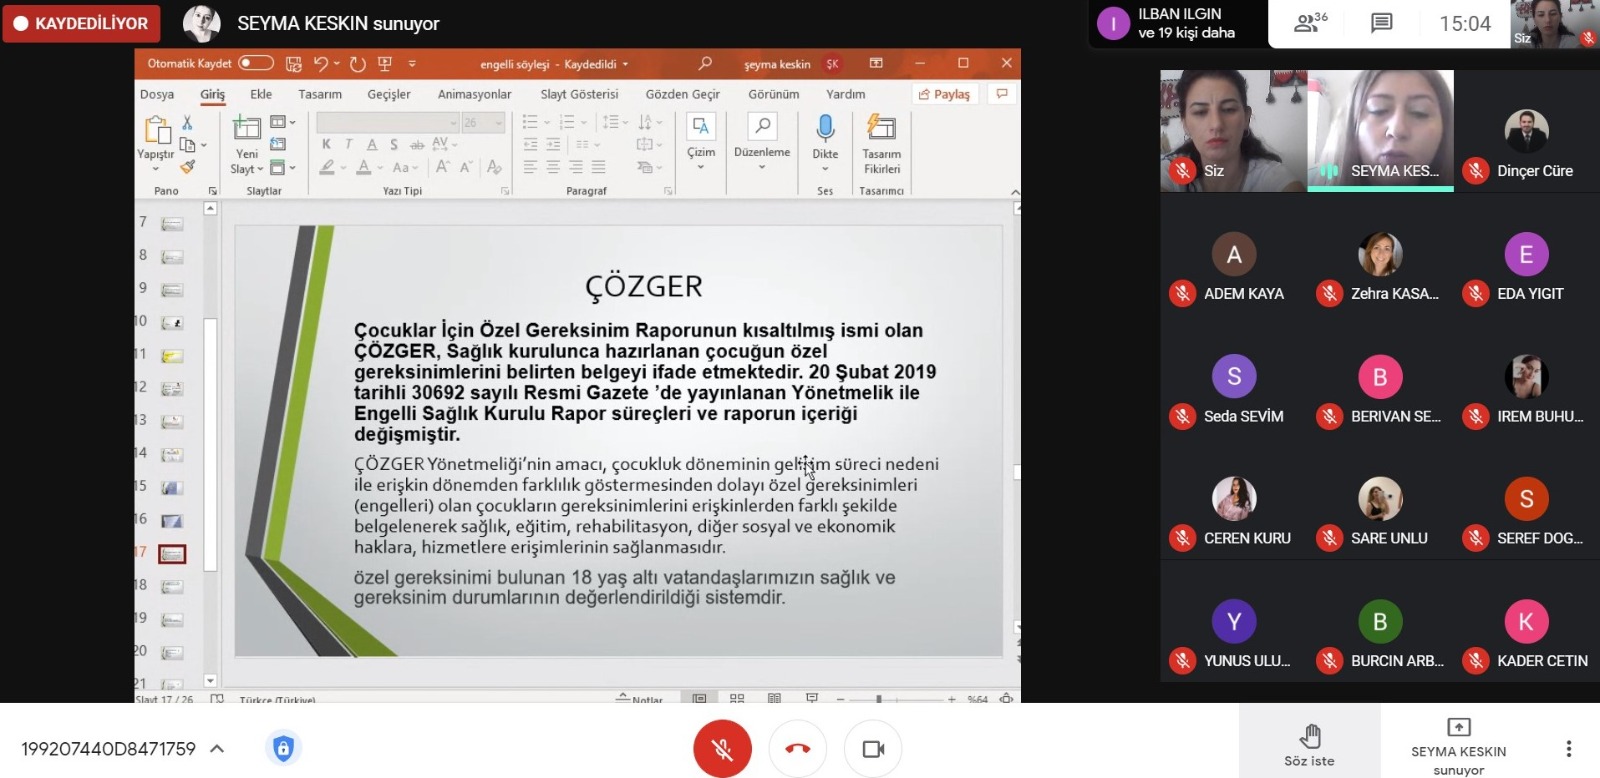Unmute your microphone
The height and width of the screenshot is (778, 1600).
tap(722, 748)
